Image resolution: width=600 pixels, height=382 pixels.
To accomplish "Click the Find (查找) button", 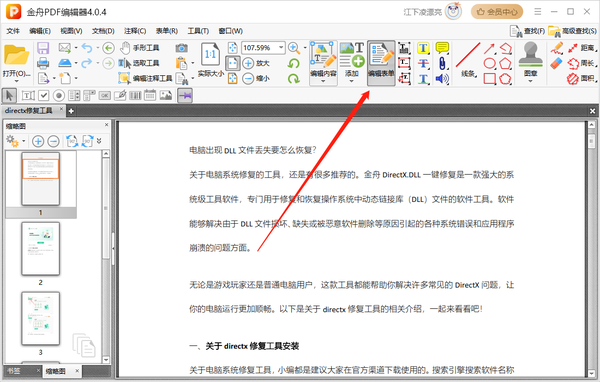I will click(527, 31).
